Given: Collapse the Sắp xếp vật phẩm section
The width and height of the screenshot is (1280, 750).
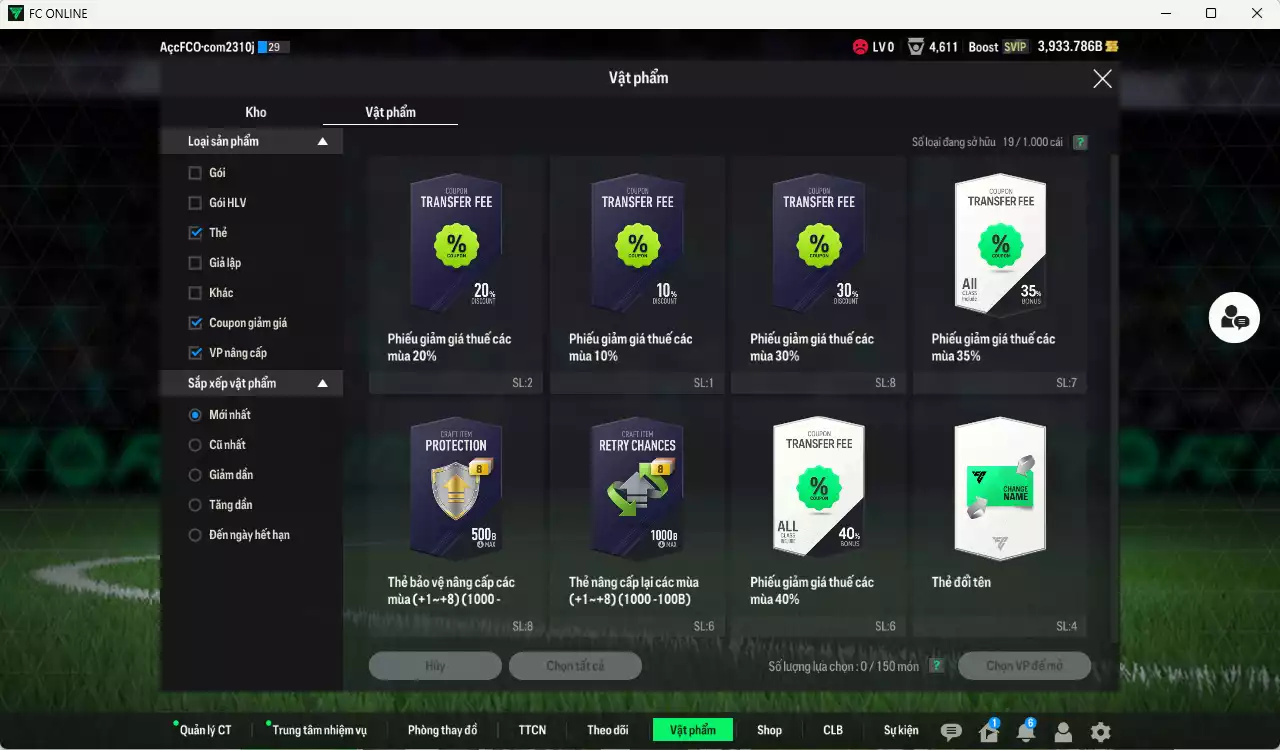Looking at the screenshot, I should coord(322,384).
